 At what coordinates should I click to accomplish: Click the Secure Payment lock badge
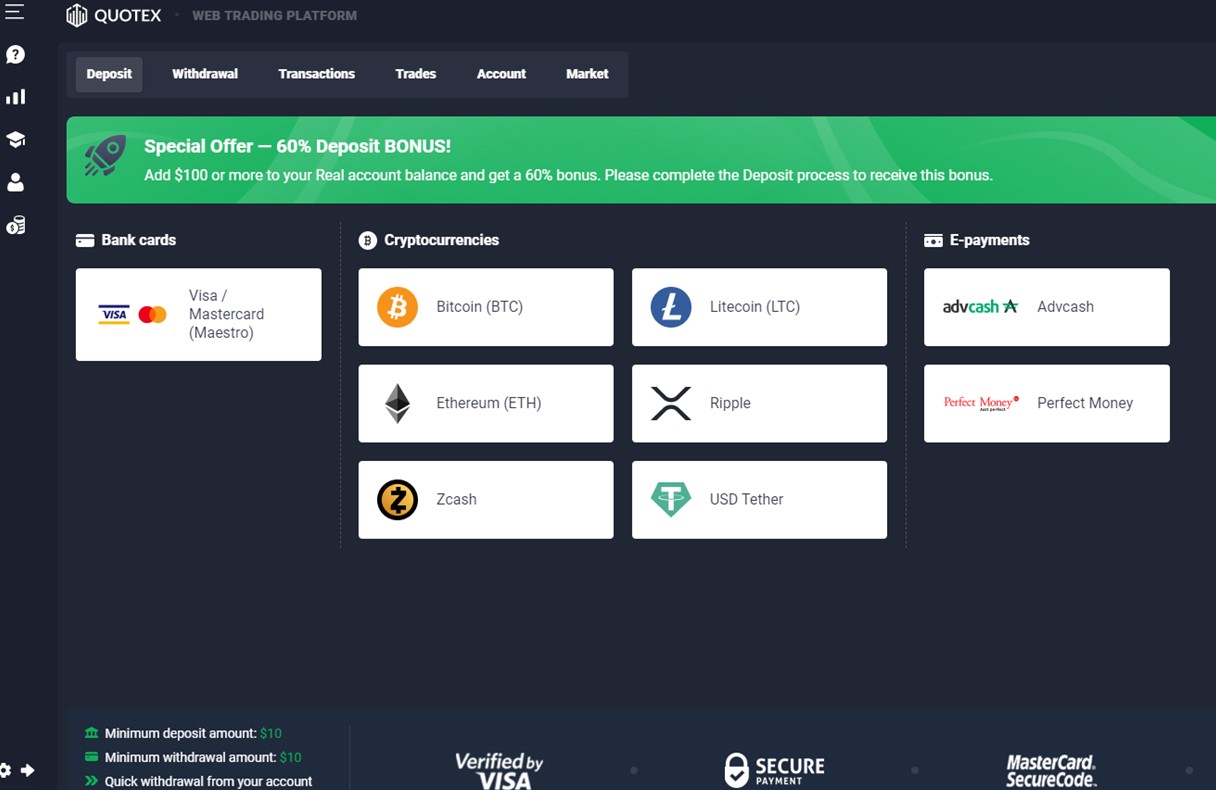coord(774,770)
